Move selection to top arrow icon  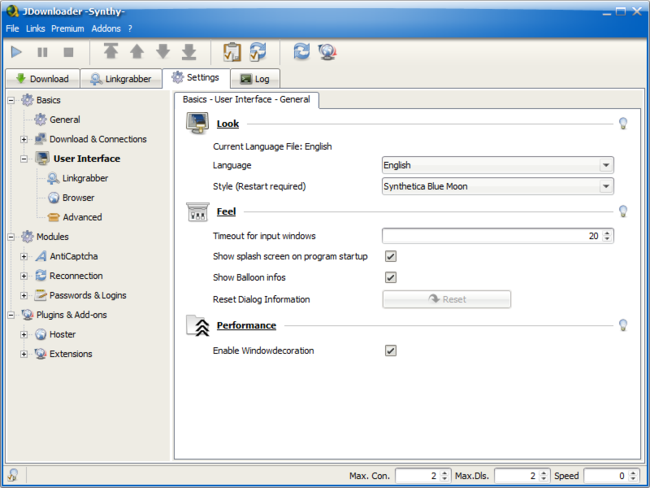click(x=111, y=51)
